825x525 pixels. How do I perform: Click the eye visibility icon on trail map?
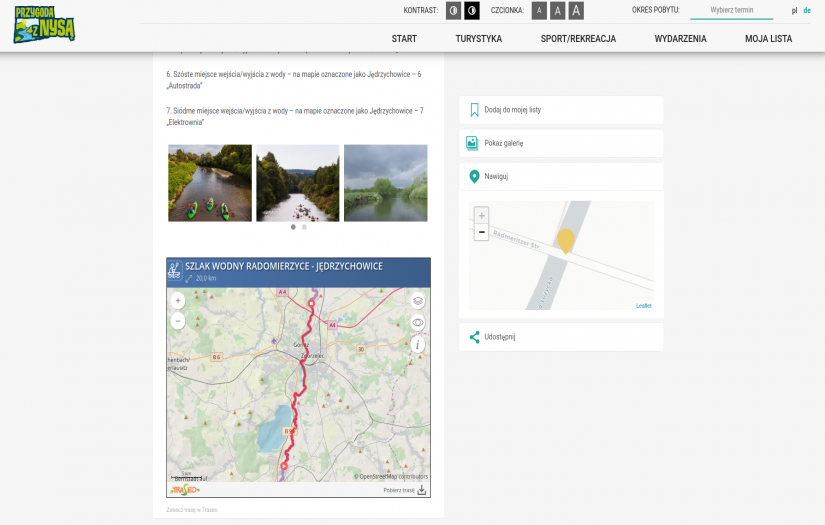(x=418, y=322)
